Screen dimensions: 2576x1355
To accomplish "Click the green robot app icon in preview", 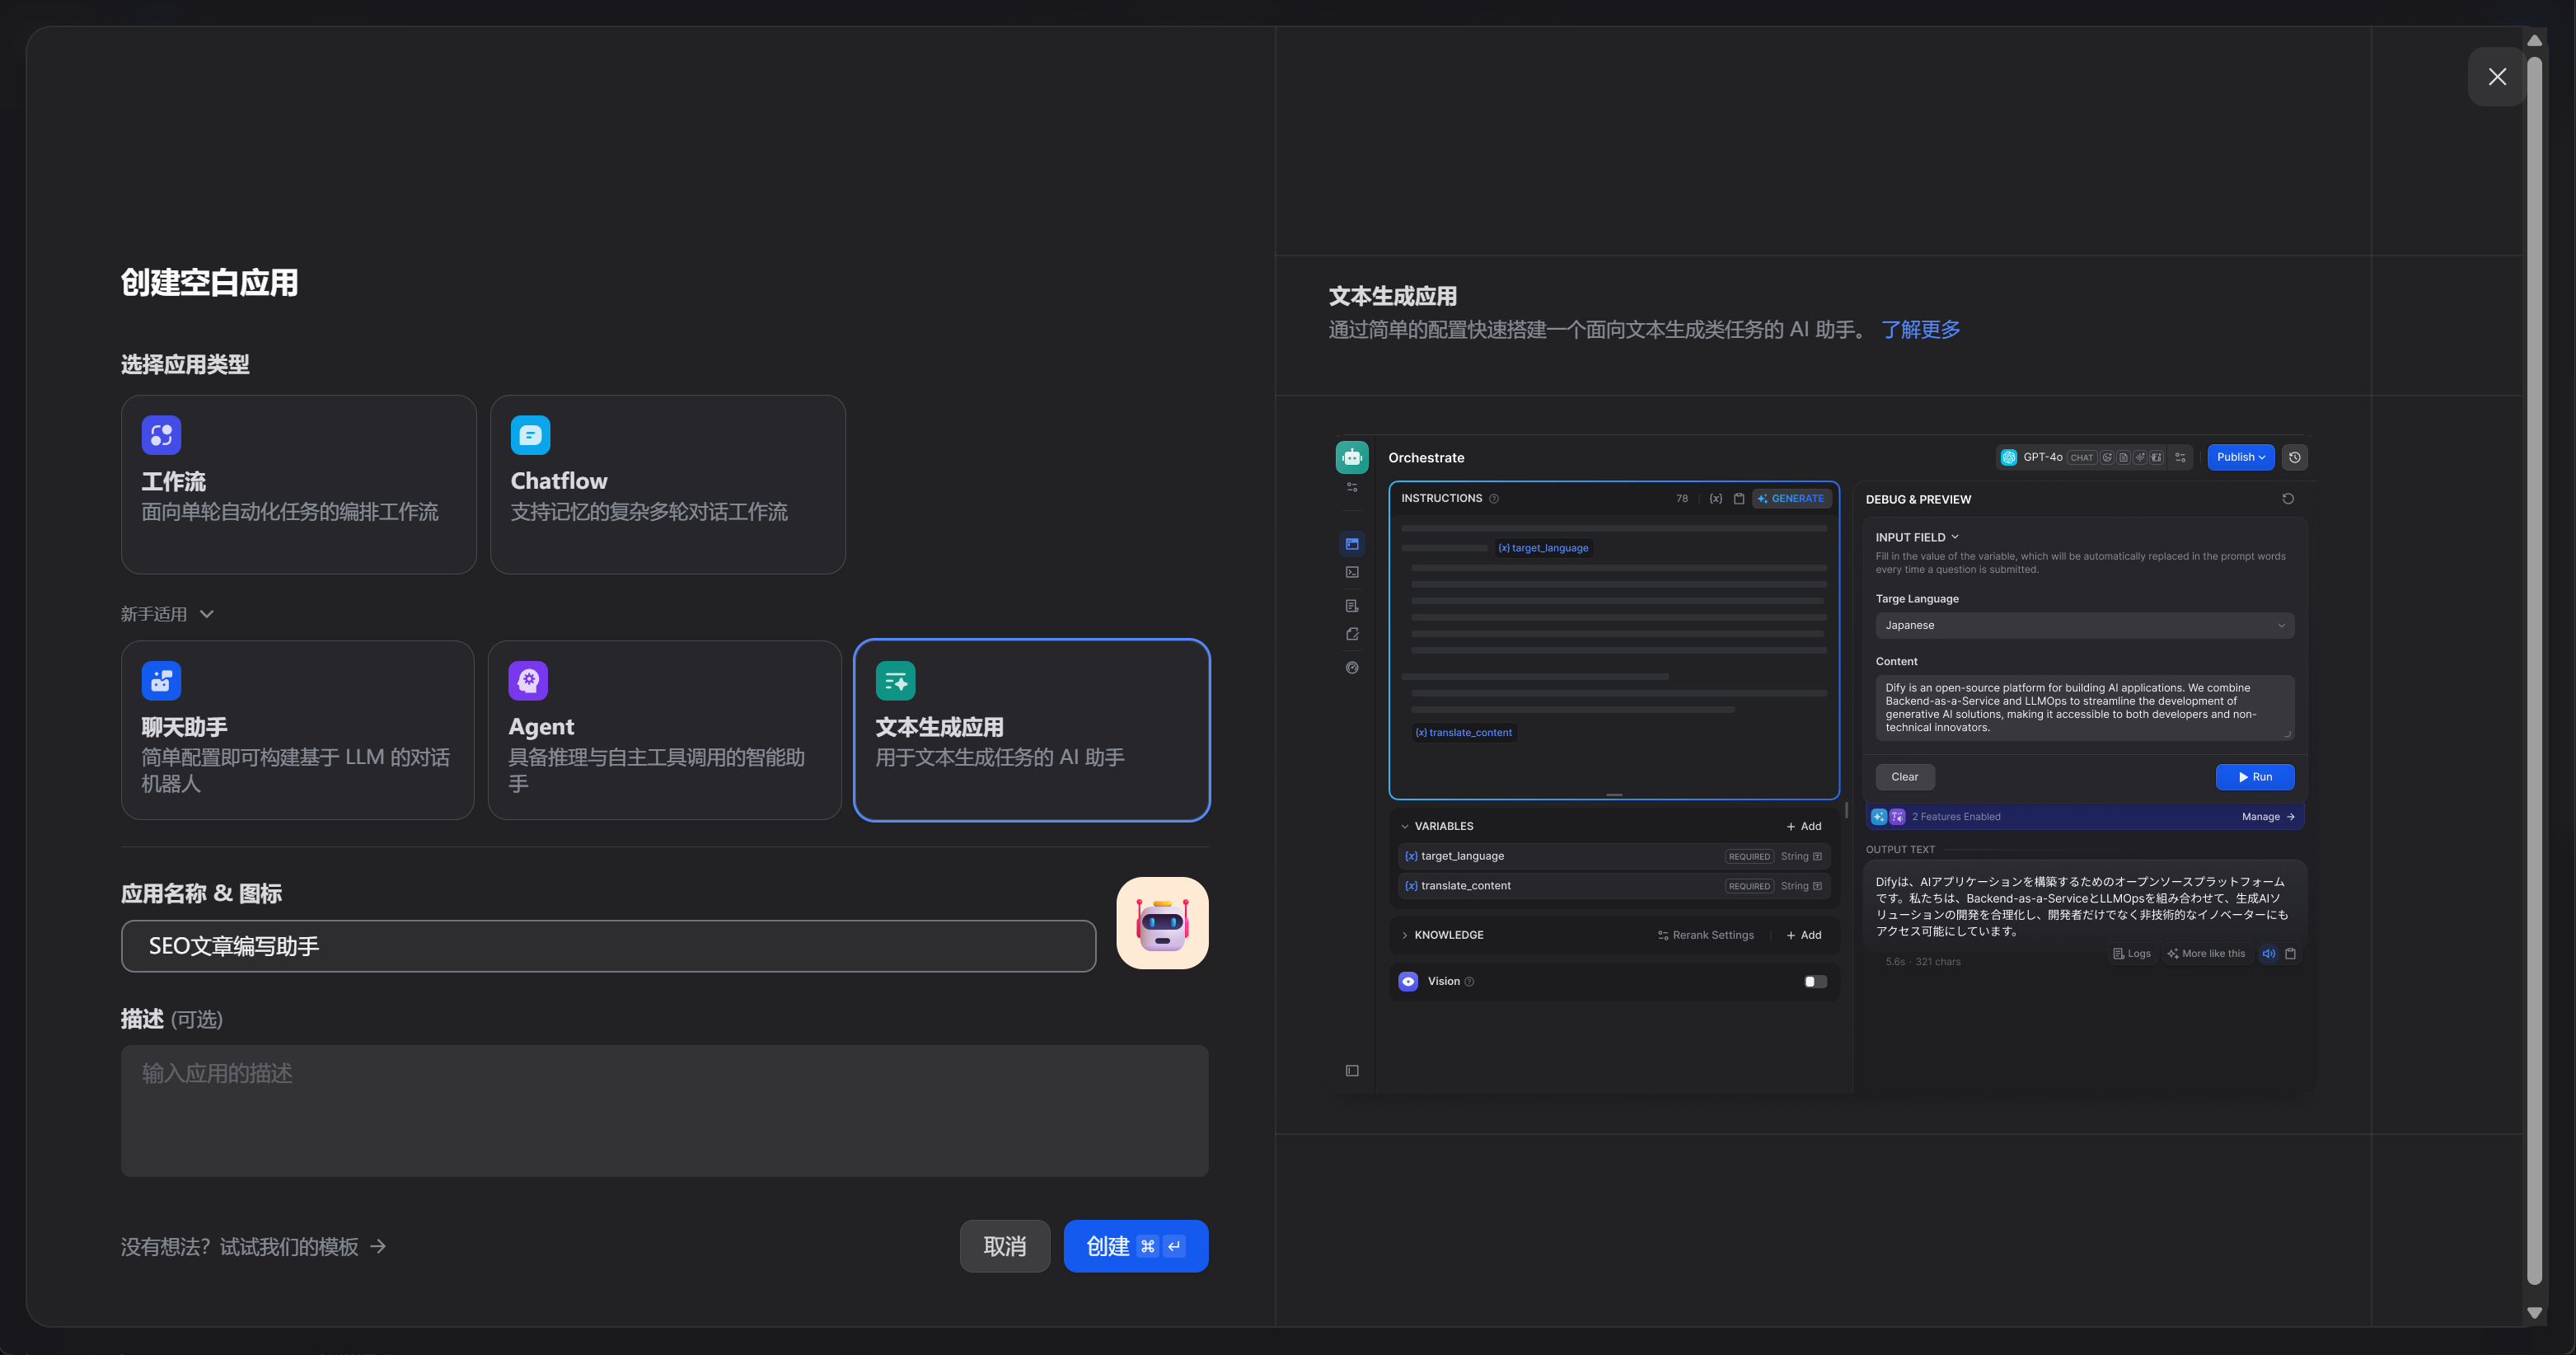I will [1351, 457].
